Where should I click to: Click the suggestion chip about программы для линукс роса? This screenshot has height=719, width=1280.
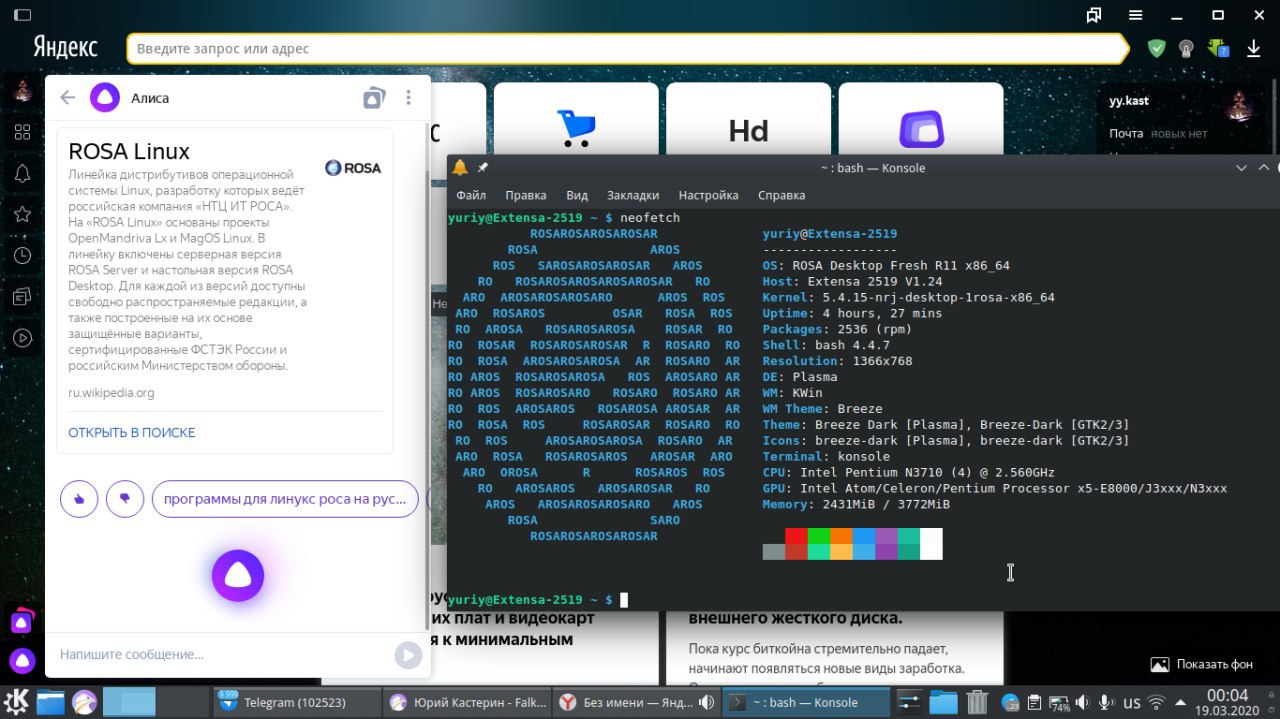[x=285, y=498]
